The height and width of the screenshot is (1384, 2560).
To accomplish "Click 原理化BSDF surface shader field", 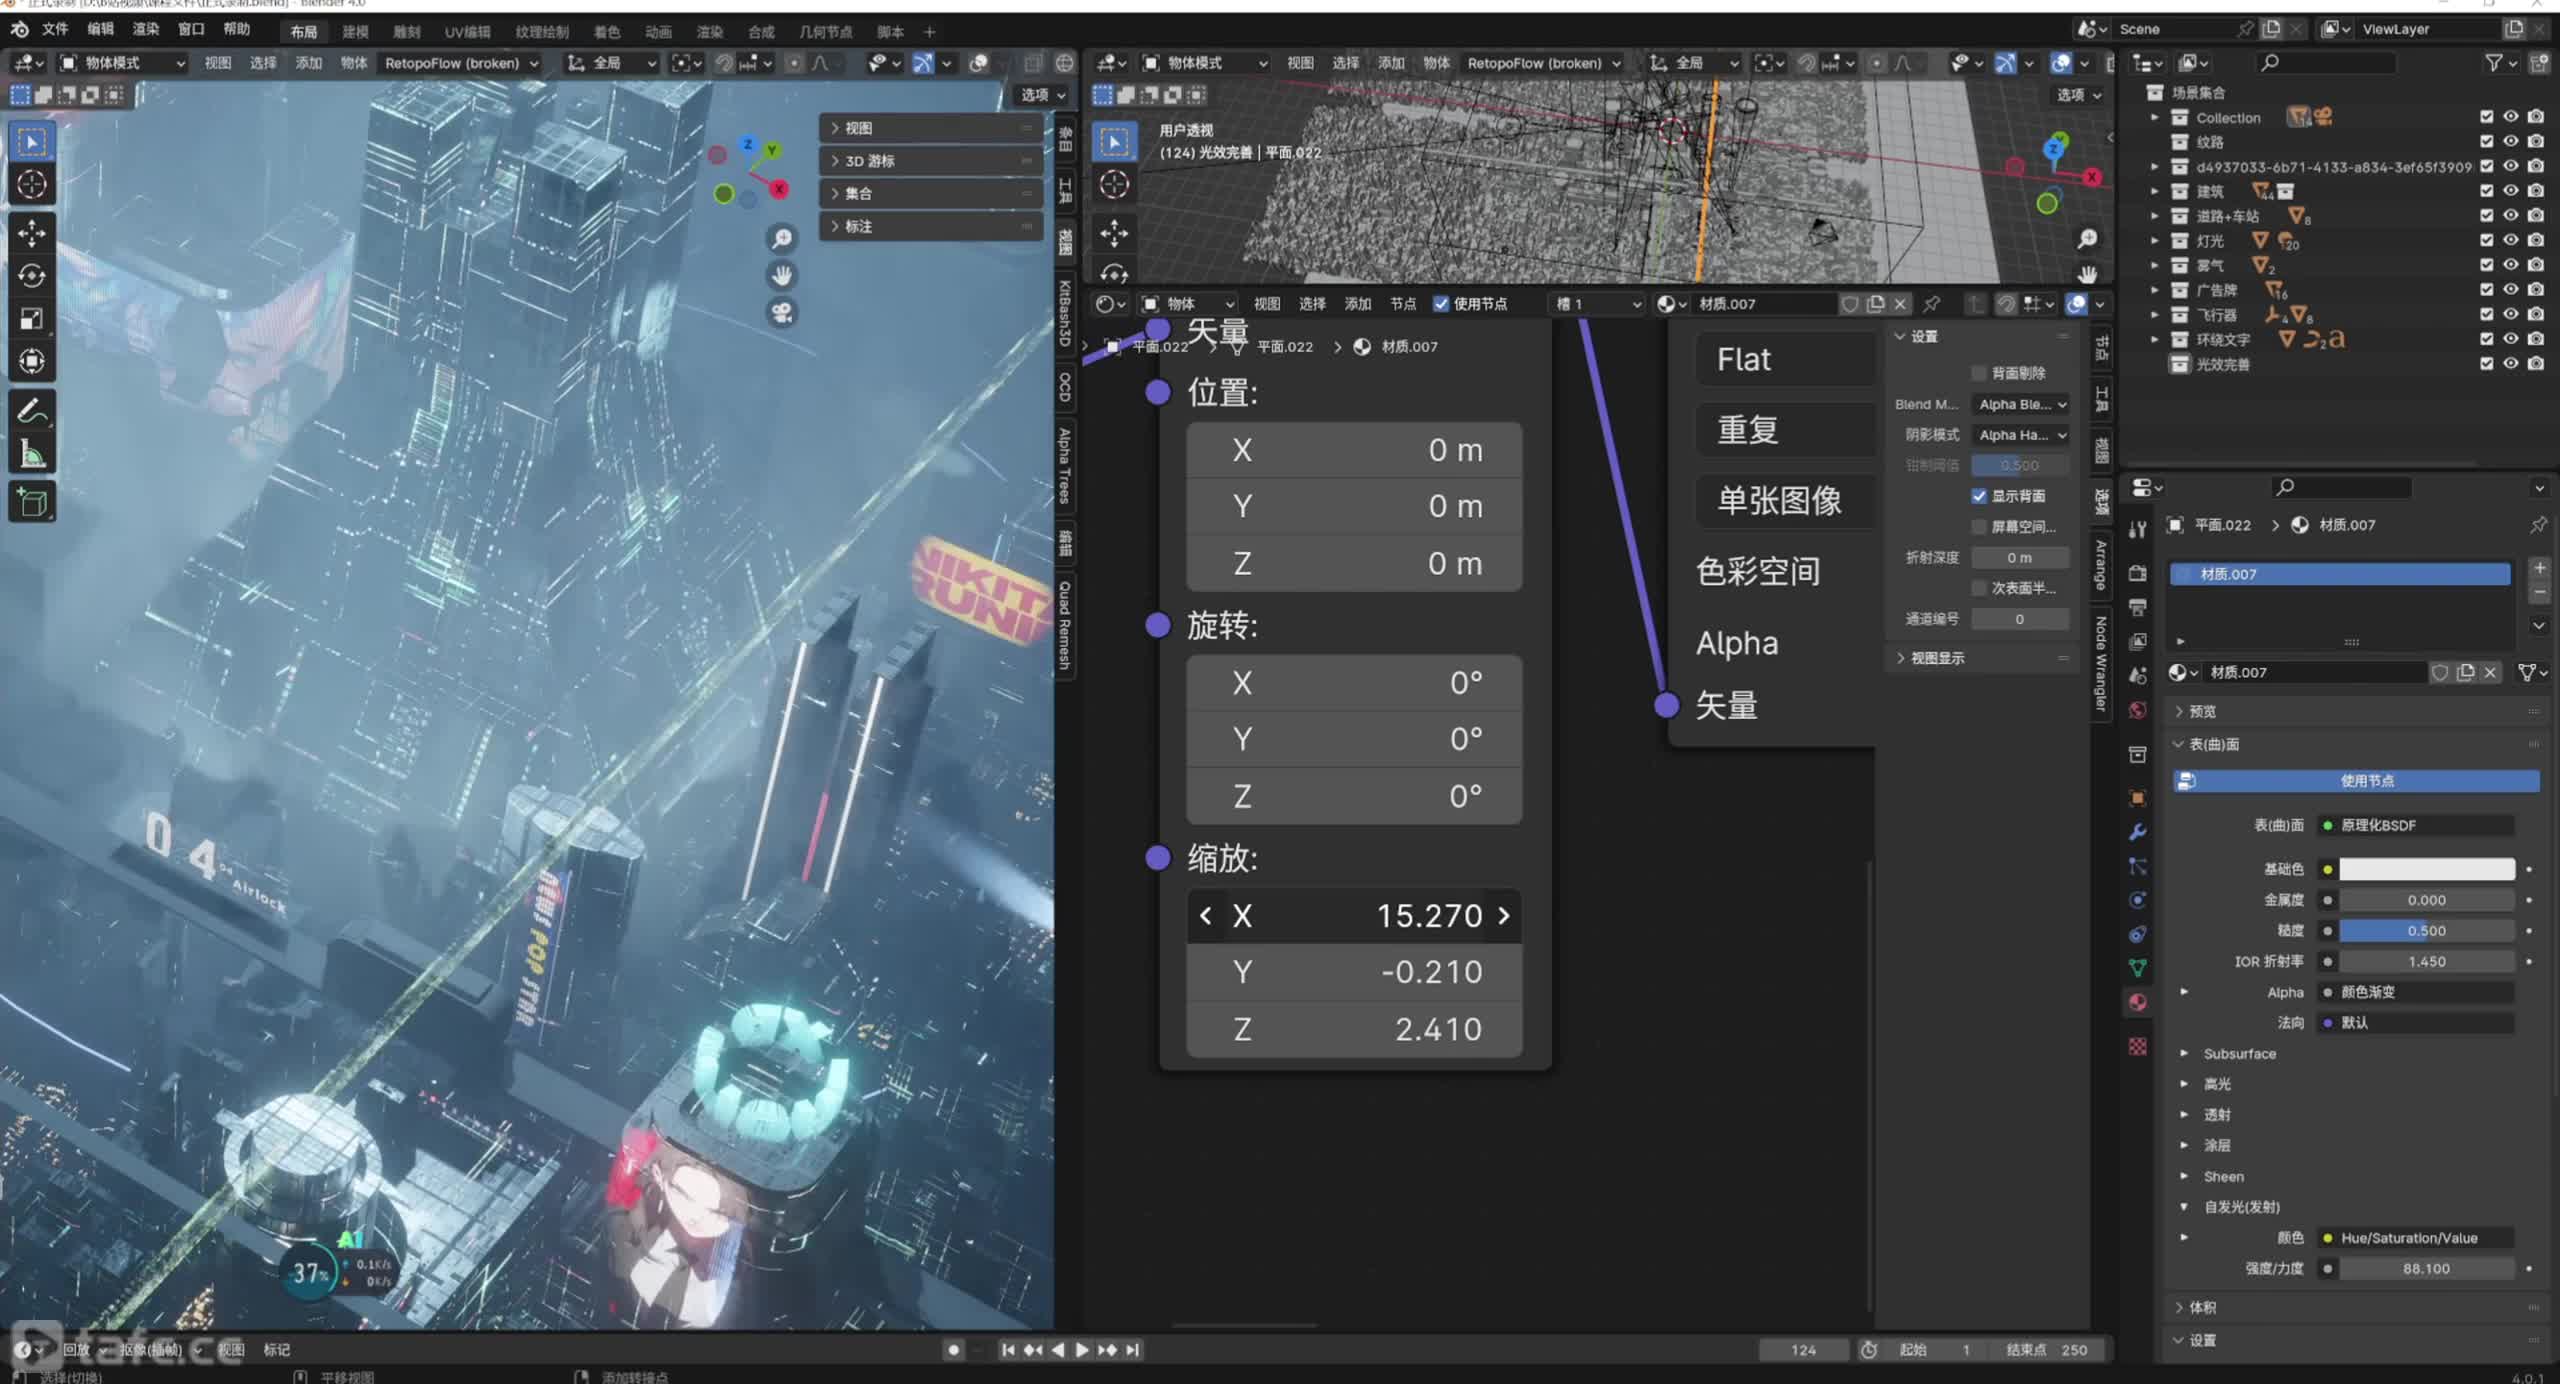I will click(2416, 826).
